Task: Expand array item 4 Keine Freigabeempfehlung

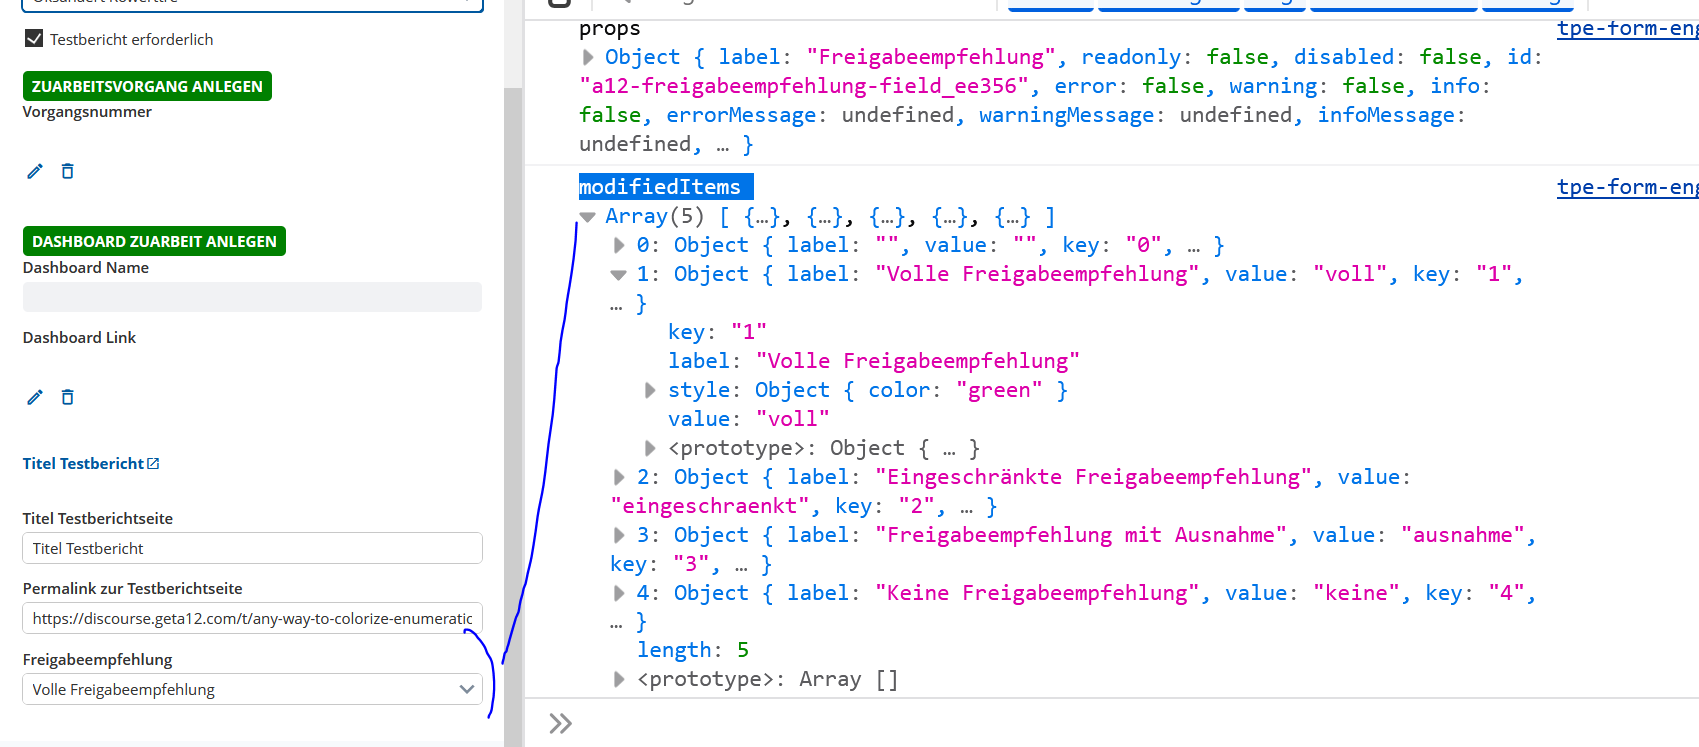Action: coord(619,593)
